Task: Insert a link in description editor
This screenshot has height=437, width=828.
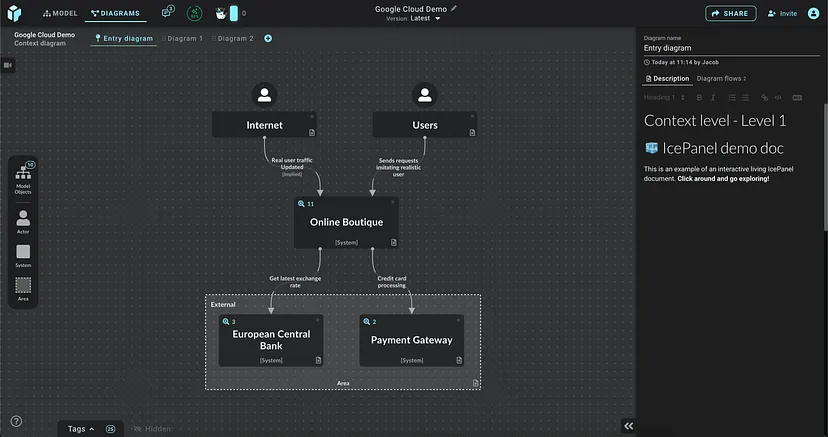Action: (x=764, y=98)
